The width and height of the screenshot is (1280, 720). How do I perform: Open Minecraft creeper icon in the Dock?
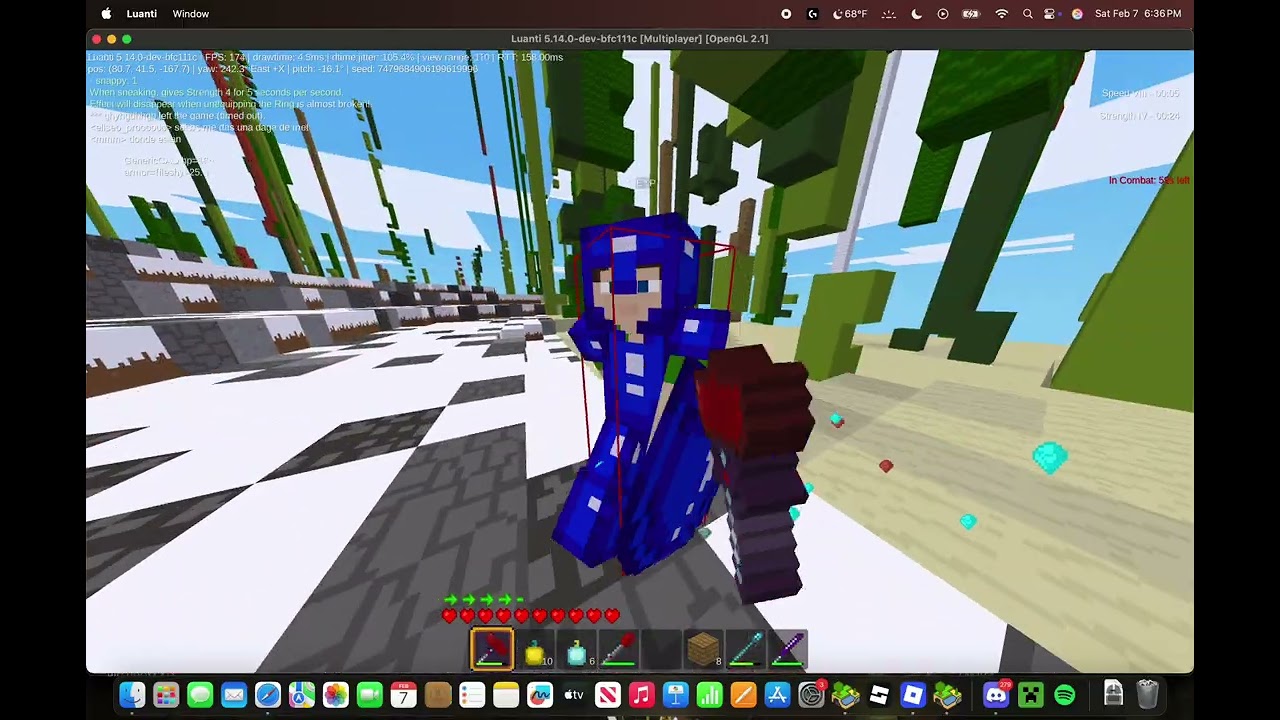(1031, 695)
